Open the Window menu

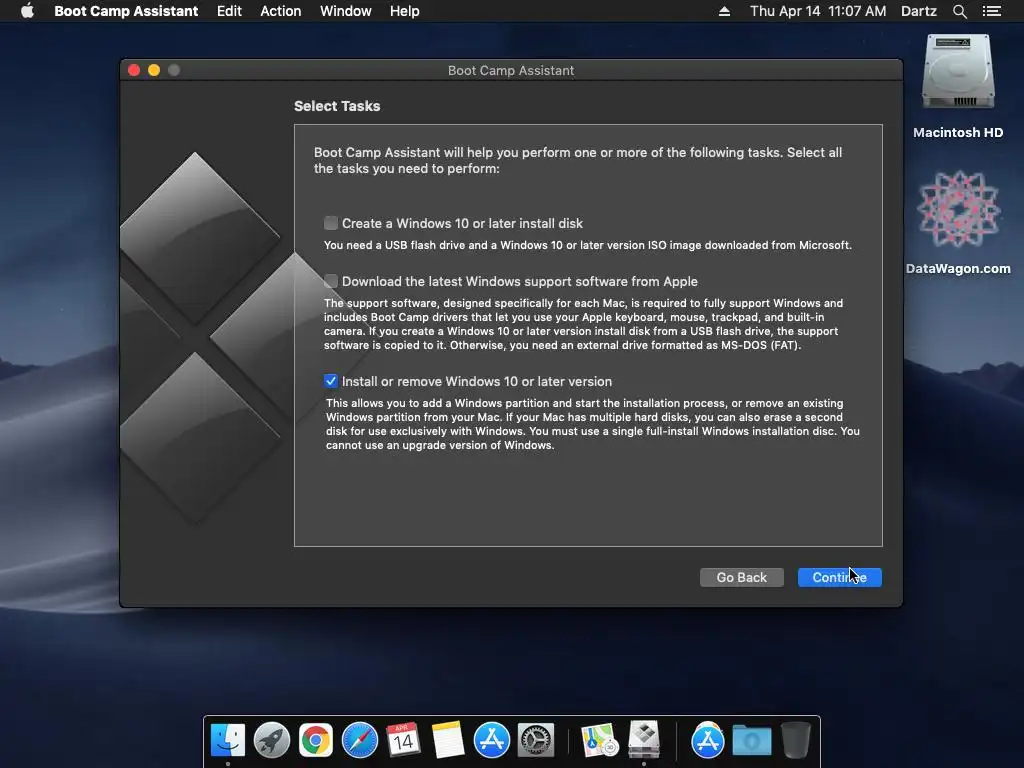tap(345, 11)
